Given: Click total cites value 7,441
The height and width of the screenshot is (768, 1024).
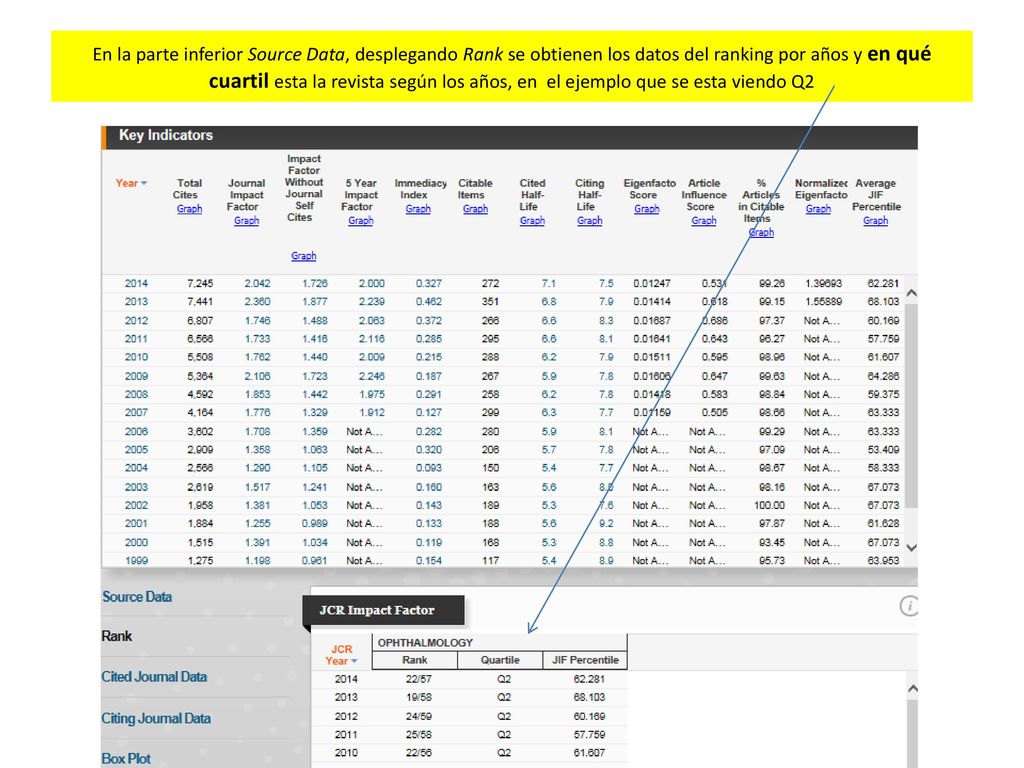Looking at the screenshot, I should pos(200,302).
